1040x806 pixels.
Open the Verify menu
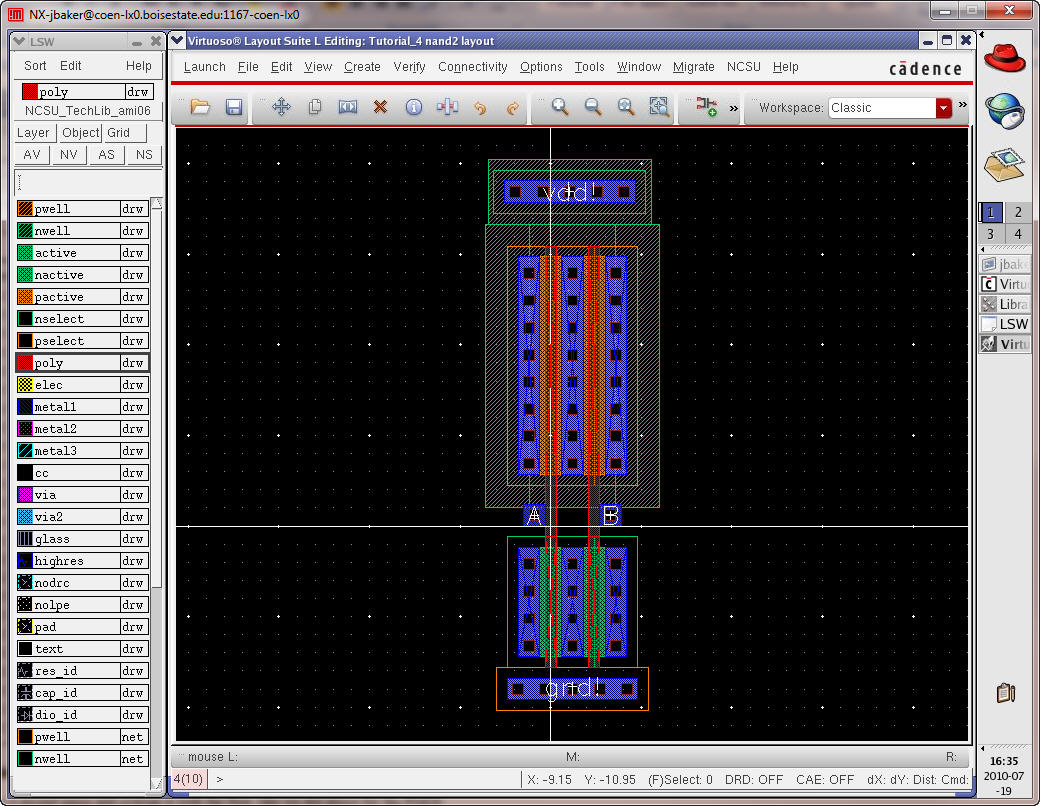pyautogui.click(x=409, y=67)
